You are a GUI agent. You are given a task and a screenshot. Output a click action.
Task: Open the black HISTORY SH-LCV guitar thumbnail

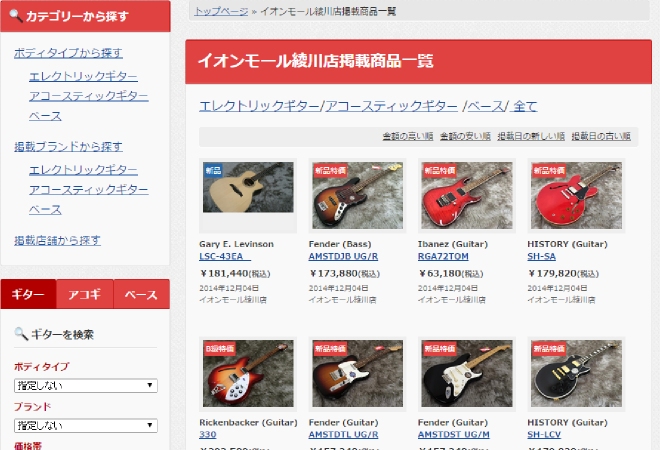pyautogui.click(x=576, y=374)
